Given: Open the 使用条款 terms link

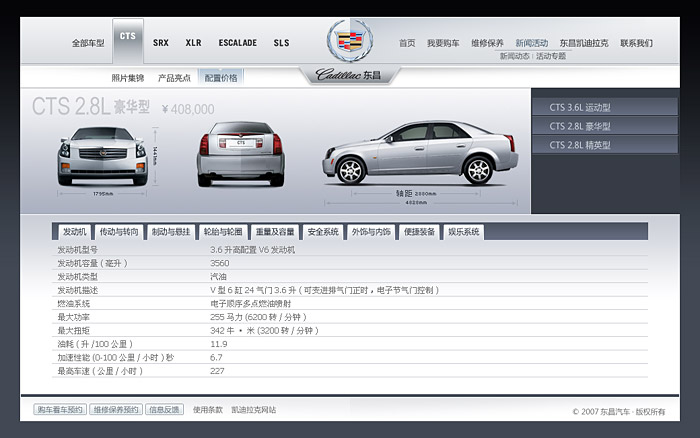Looking at the screenshot, I should [208, 410].
